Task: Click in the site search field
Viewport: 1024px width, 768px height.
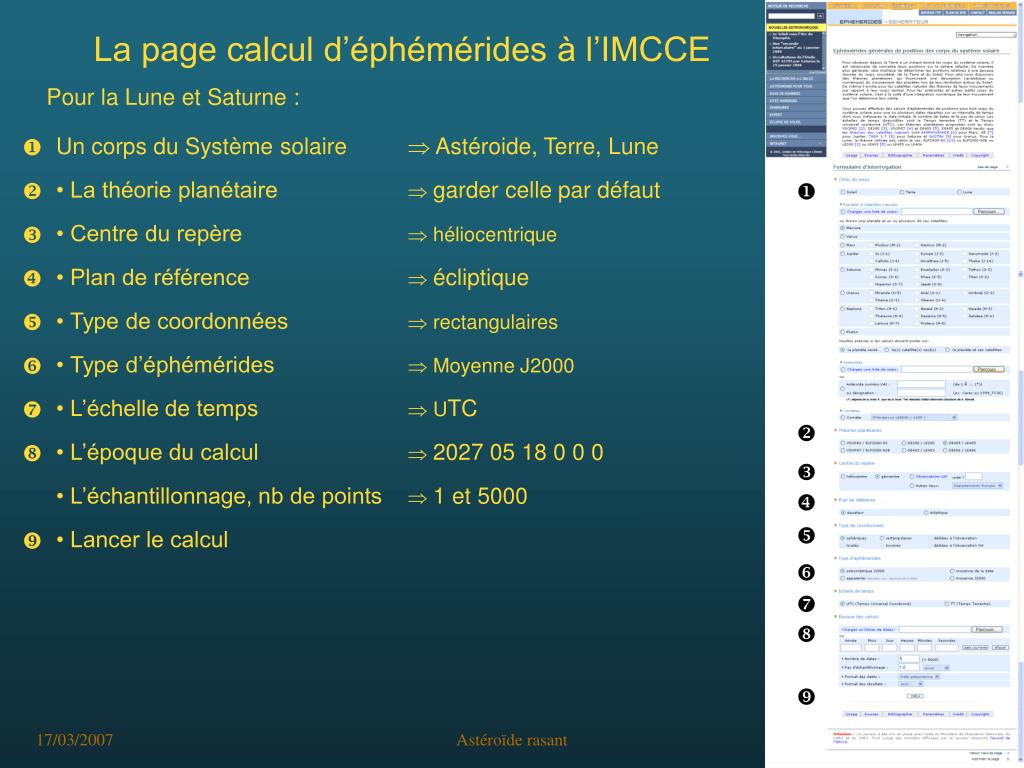Action: [792, 16]
